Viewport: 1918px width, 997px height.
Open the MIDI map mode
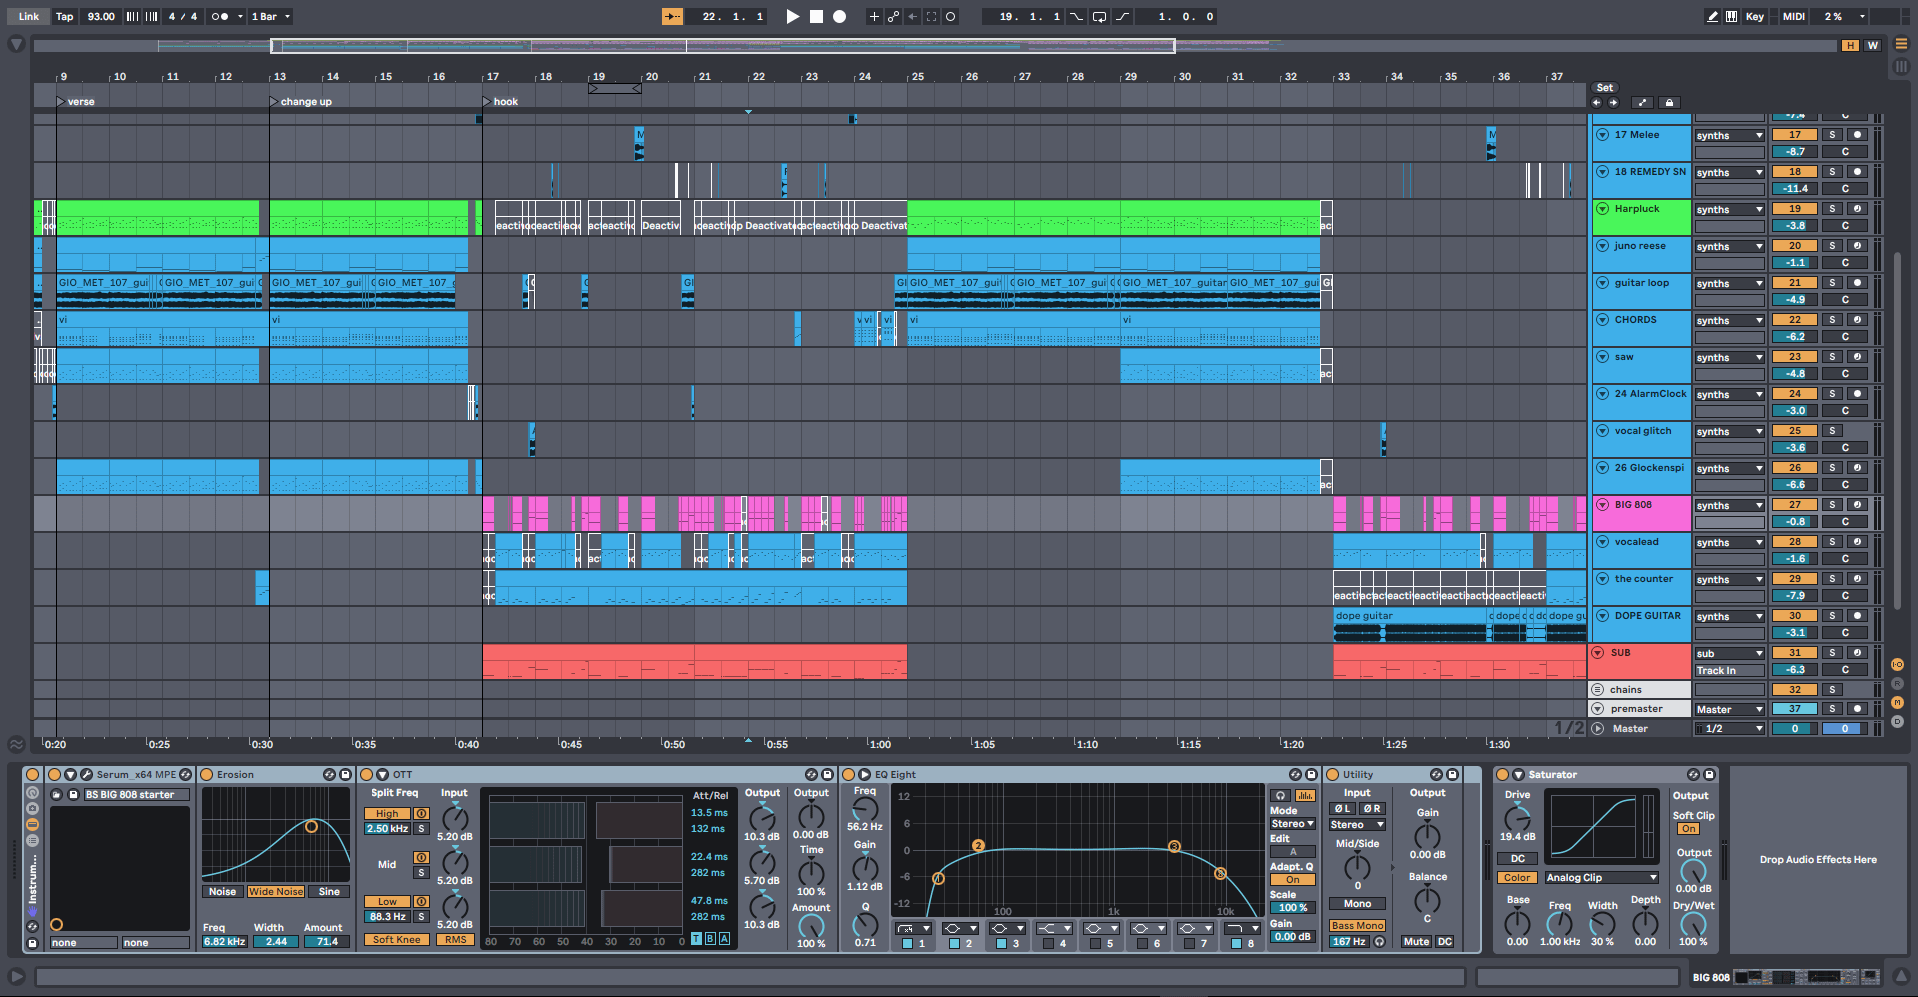(1793, 16)
